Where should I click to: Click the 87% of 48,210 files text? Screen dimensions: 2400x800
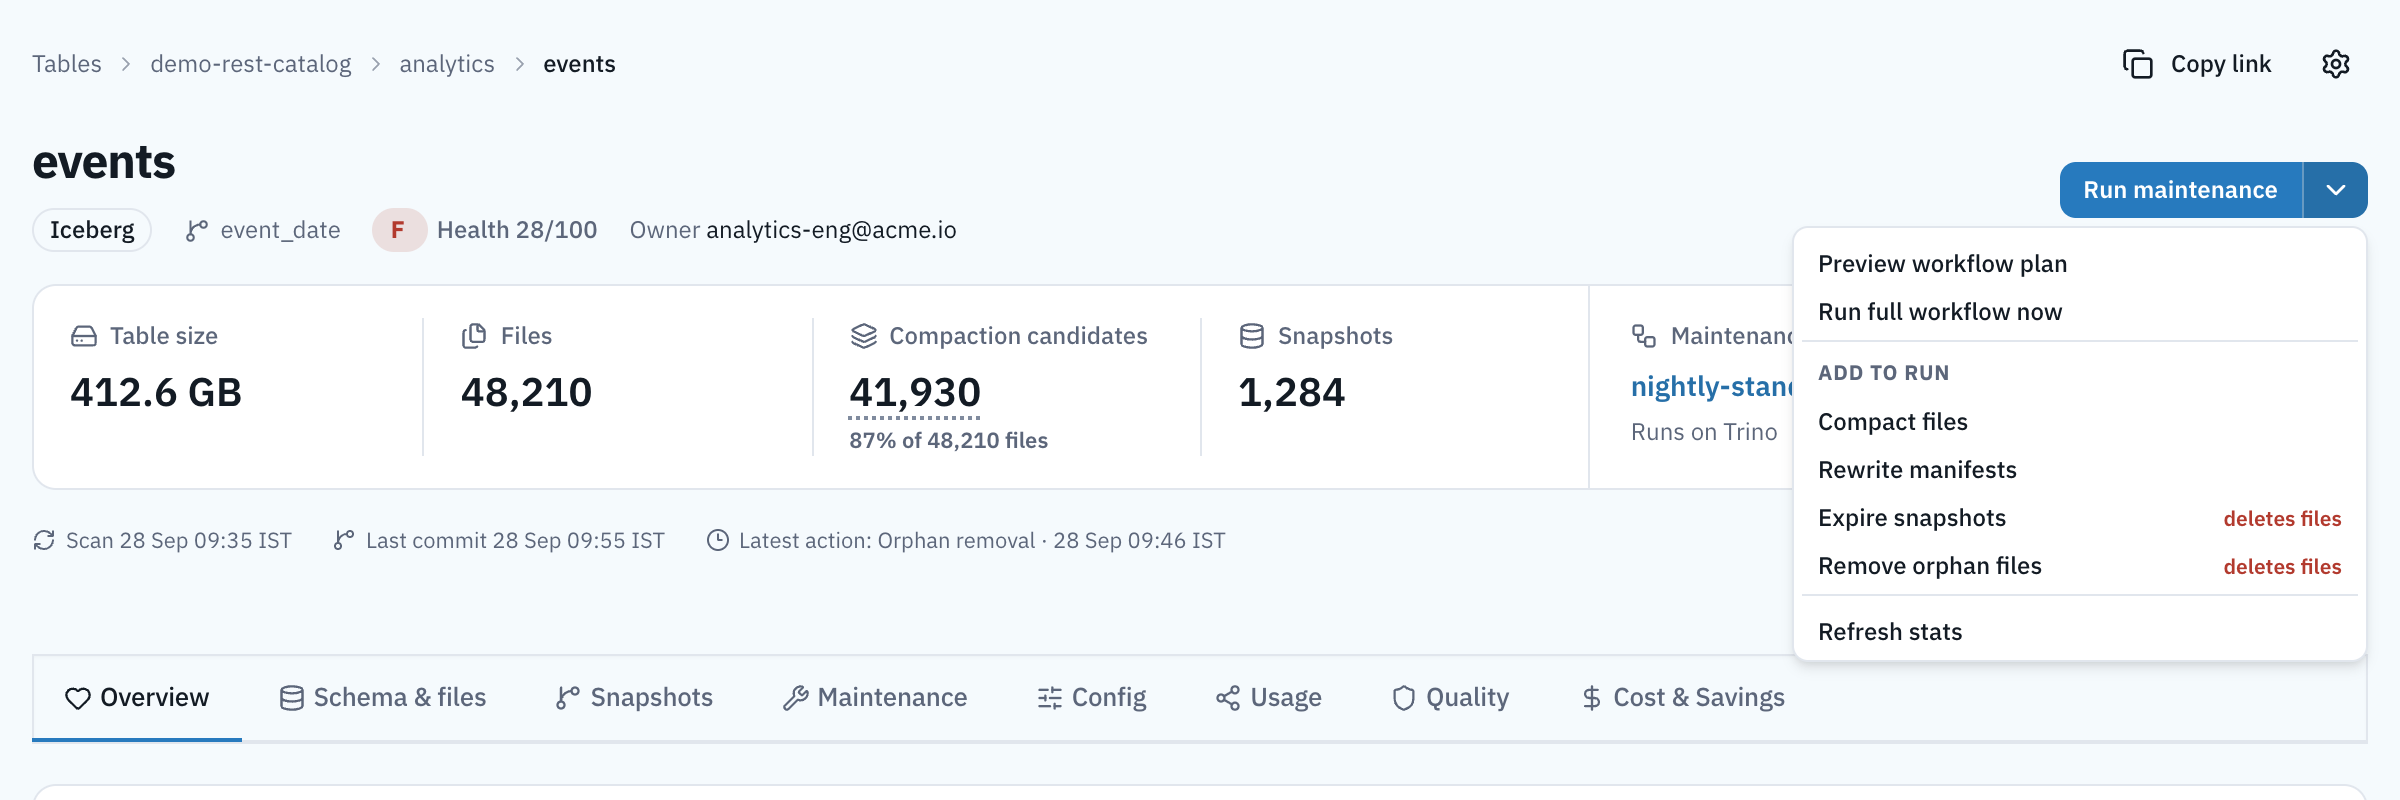click(948, 441)
